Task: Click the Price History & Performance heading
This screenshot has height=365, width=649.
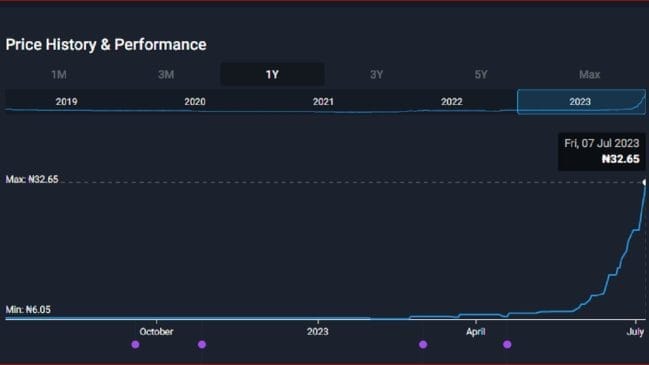Action: pyautogui.click(x=106, y=45)
